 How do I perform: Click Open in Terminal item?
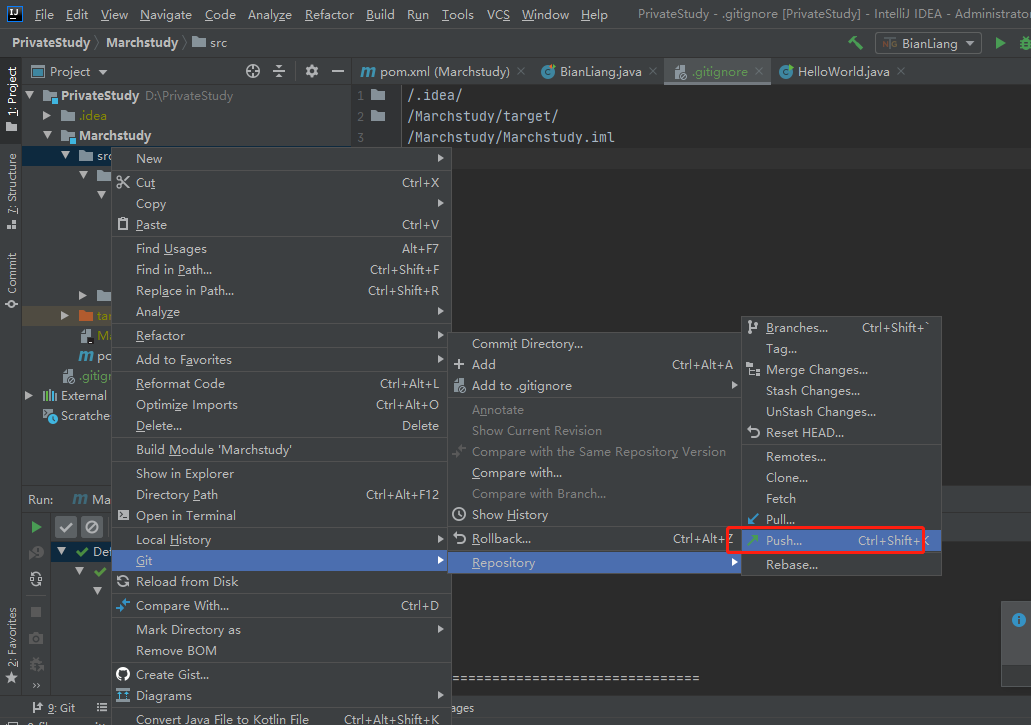(281, 515)
